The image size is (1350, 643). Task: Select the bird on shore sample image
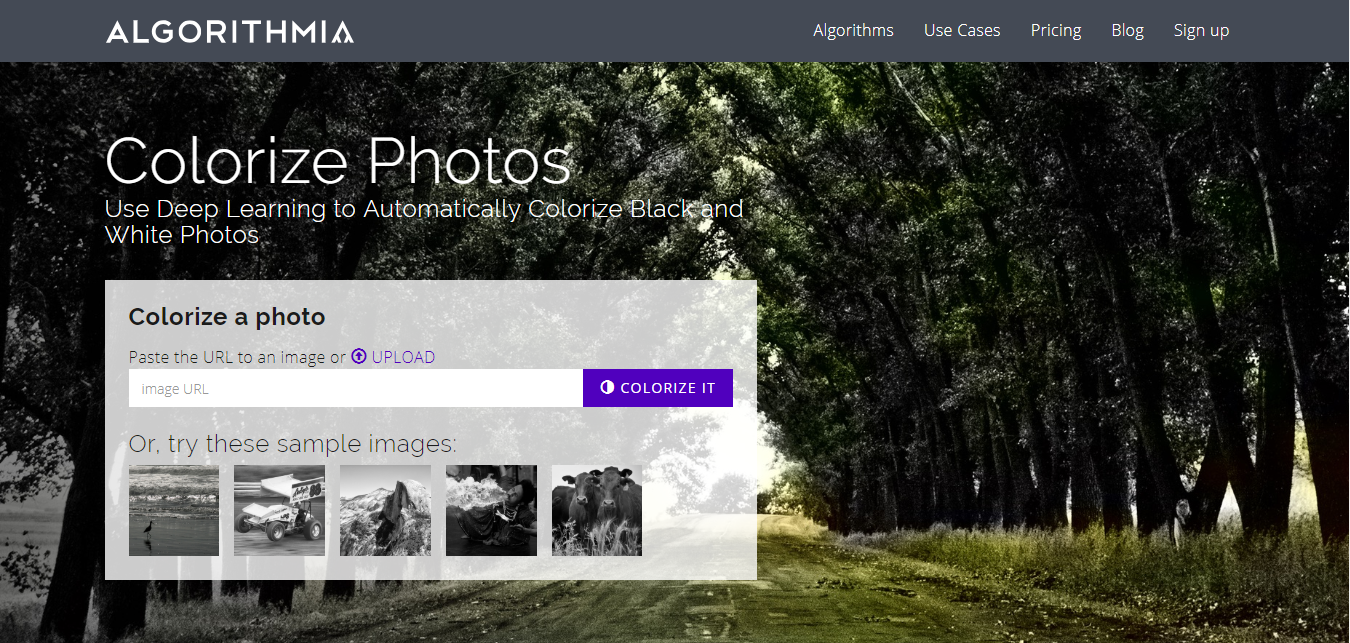(x=174, y=510)
